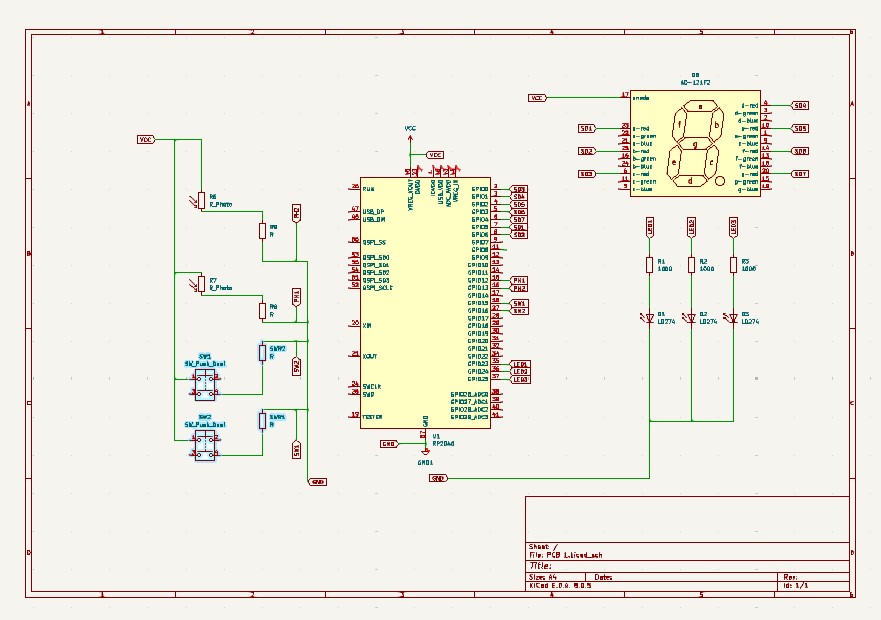
Task: Click the SD1 label left of display
Action: (586, 129)
